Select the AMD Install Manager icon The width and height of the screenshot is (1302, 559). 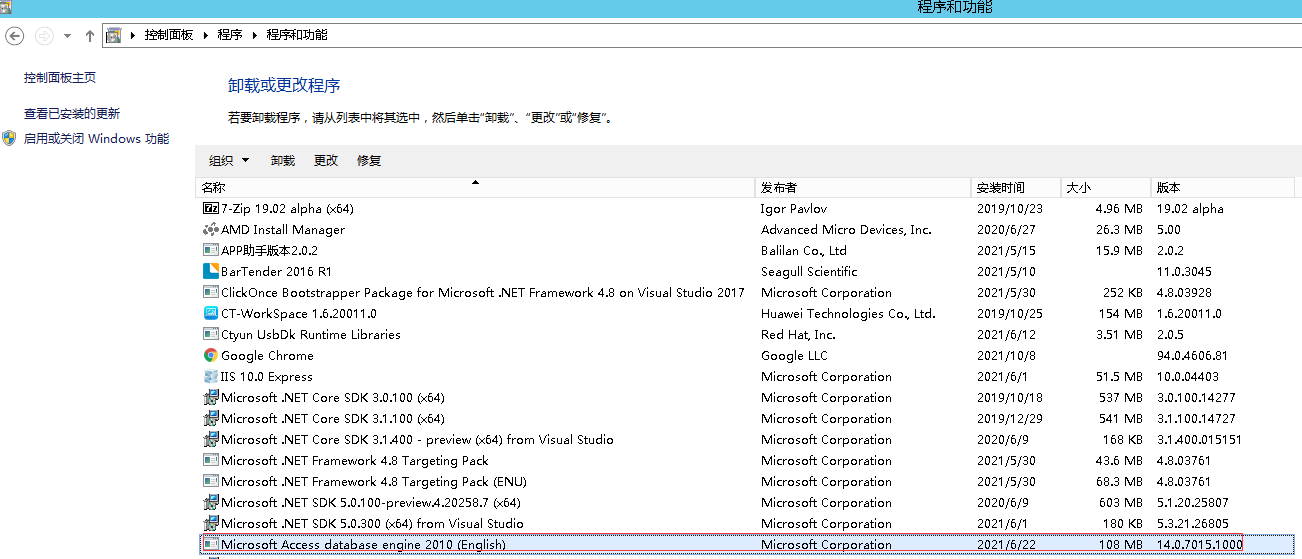tap(210, 230)
